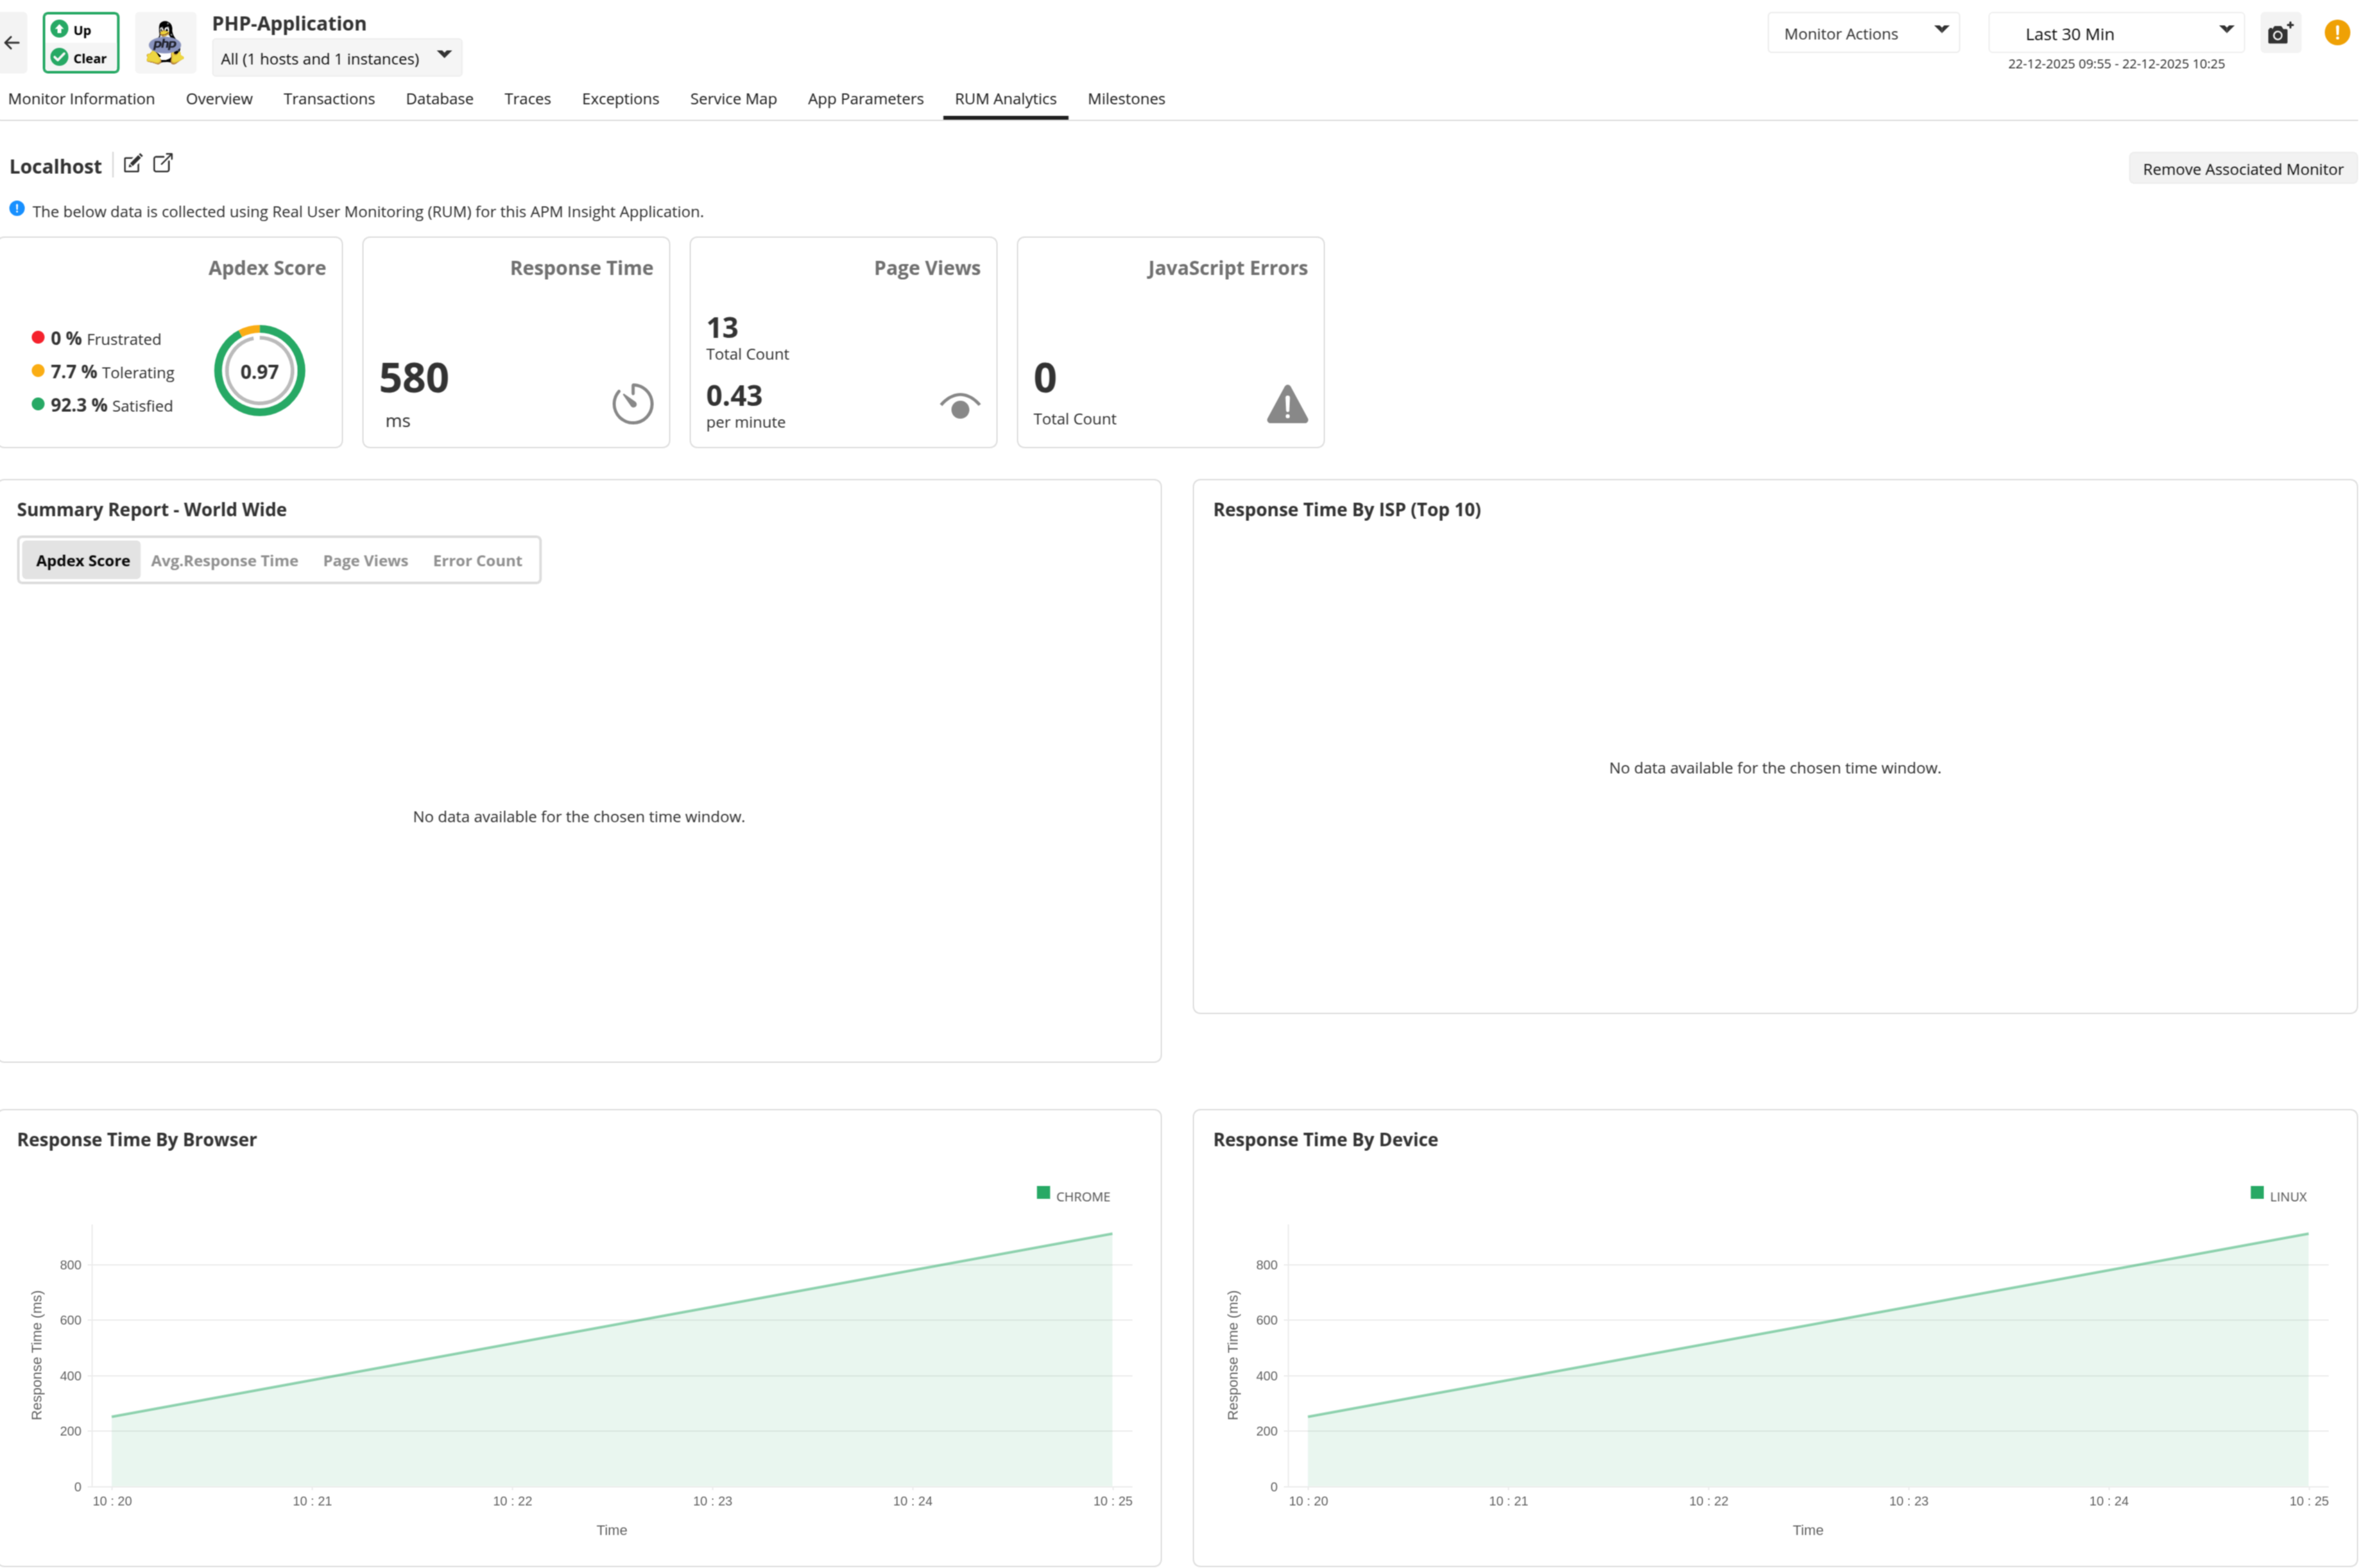Click the PHP penguin application logo
Screen dimensions: 2361x1568
165,42
